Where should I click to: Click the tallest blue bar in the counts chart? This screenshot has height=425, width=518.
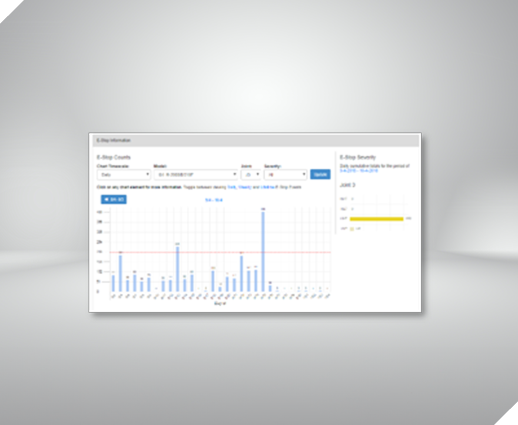click(263, 252)
